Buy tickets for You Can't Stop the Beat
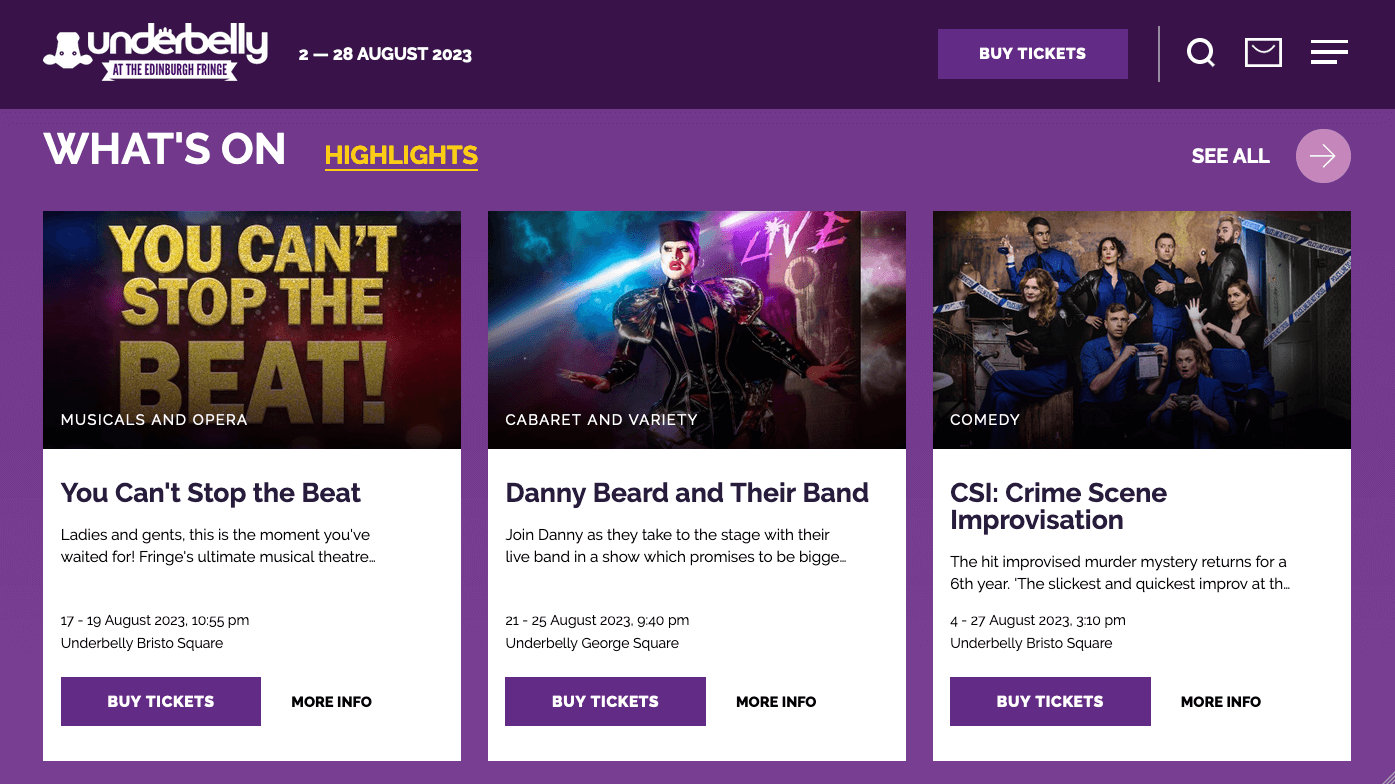The height and width of the screenshot is (784, 1395). 161,702
